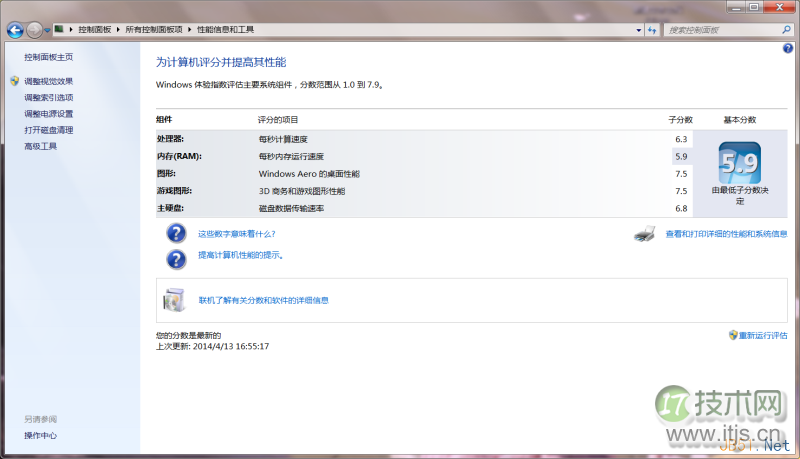This screenshot has width=800, height=459.
Task: Expand the 所有控制面板项 breadcrumb arrow
Action: pyautogui.click(x=189, y=31)
